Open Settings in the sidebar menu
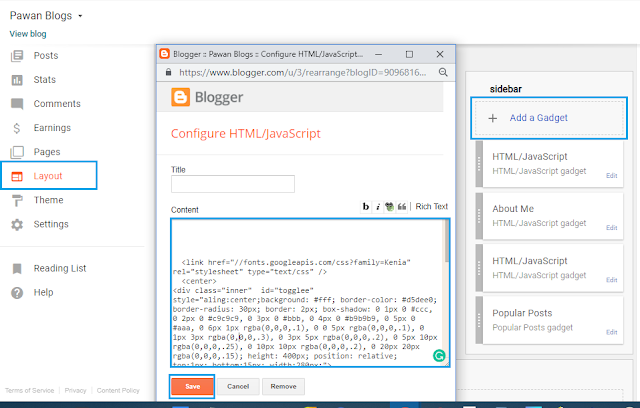The width and height of the screenshot is (640, 408). (x=51, y=224)
